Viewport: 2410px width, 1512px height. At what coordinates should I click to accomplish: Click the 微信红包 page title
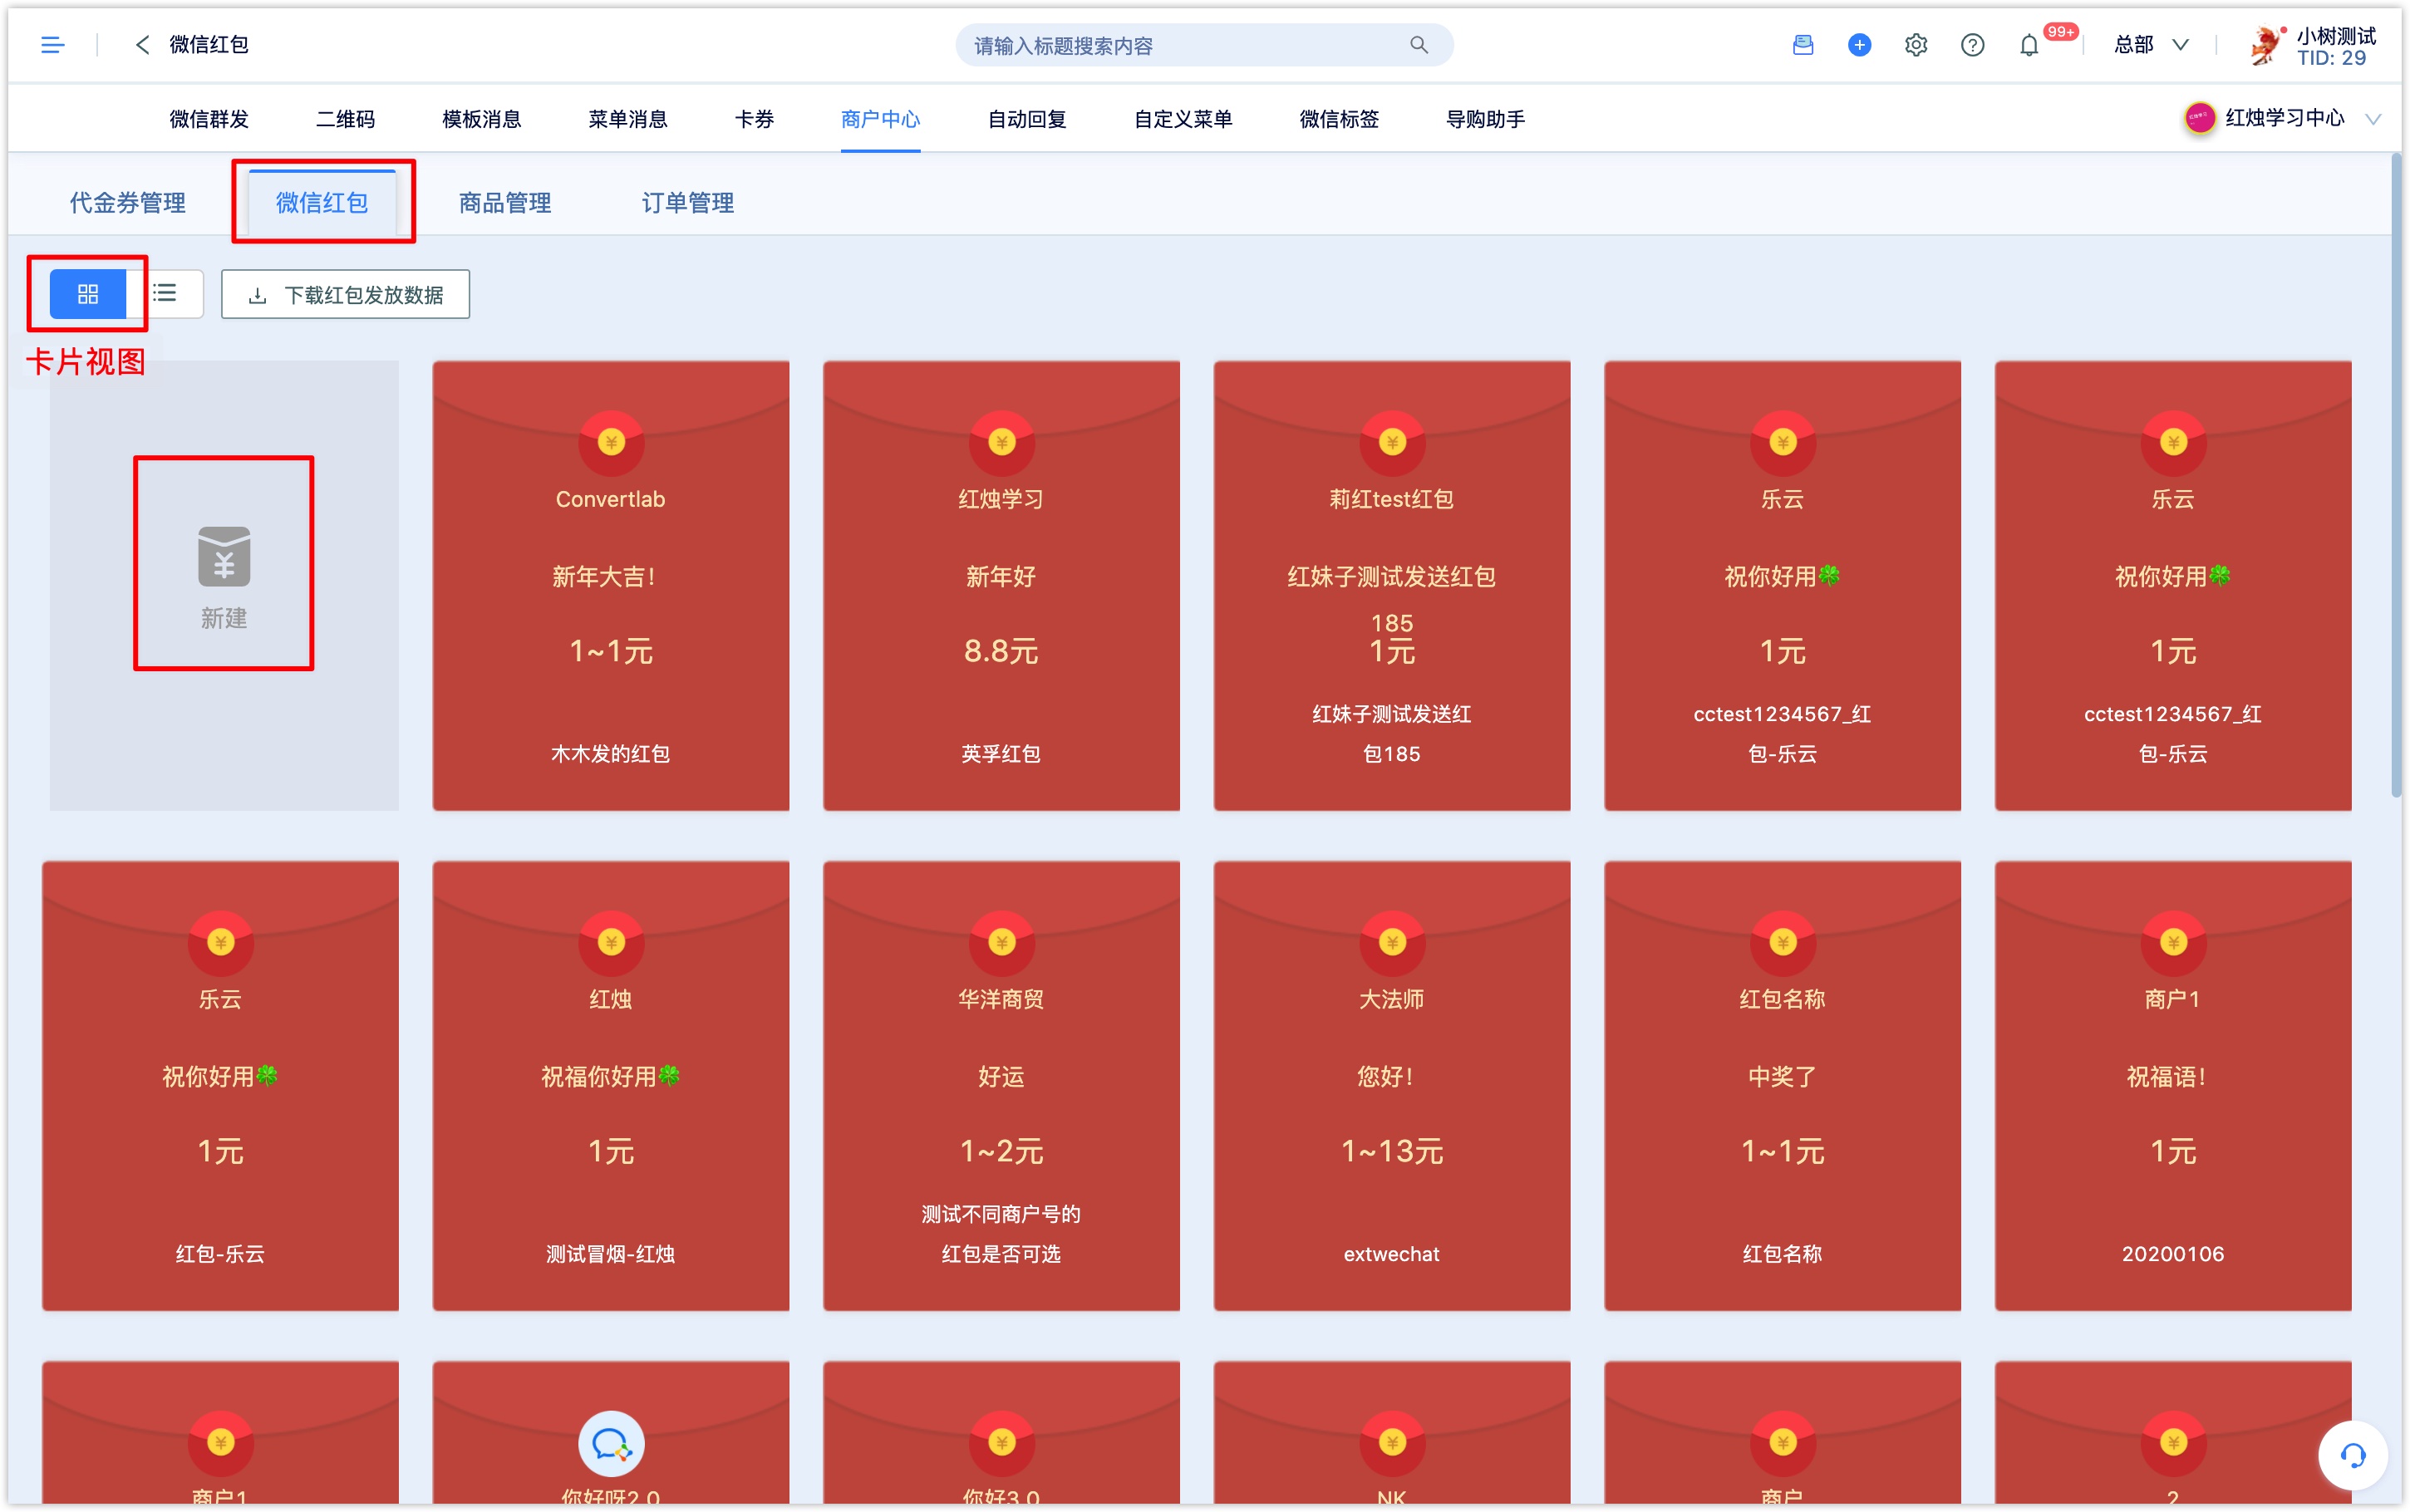point(209,45)
